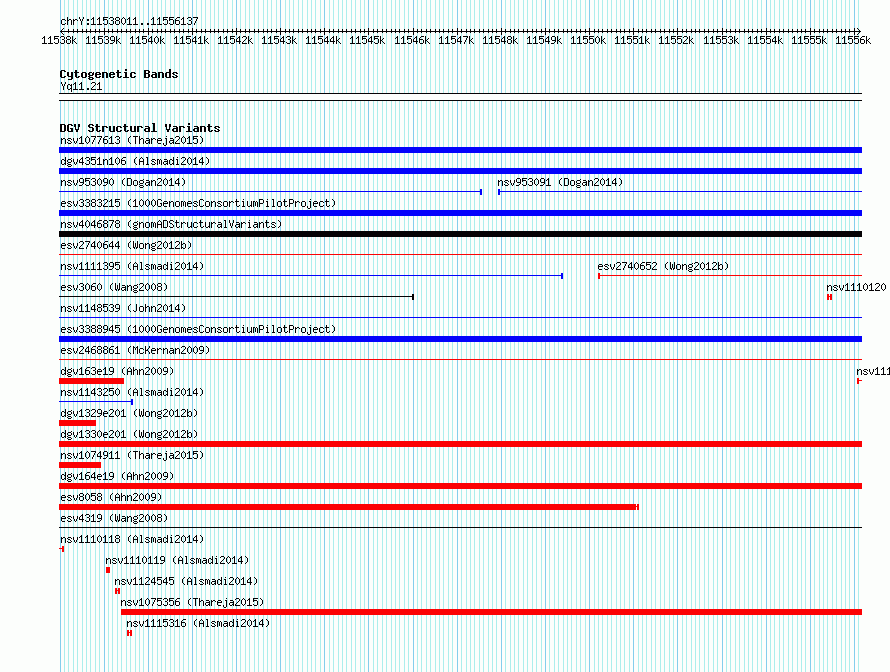Click the nsv1110120 variant label

[x=856, y=287]
